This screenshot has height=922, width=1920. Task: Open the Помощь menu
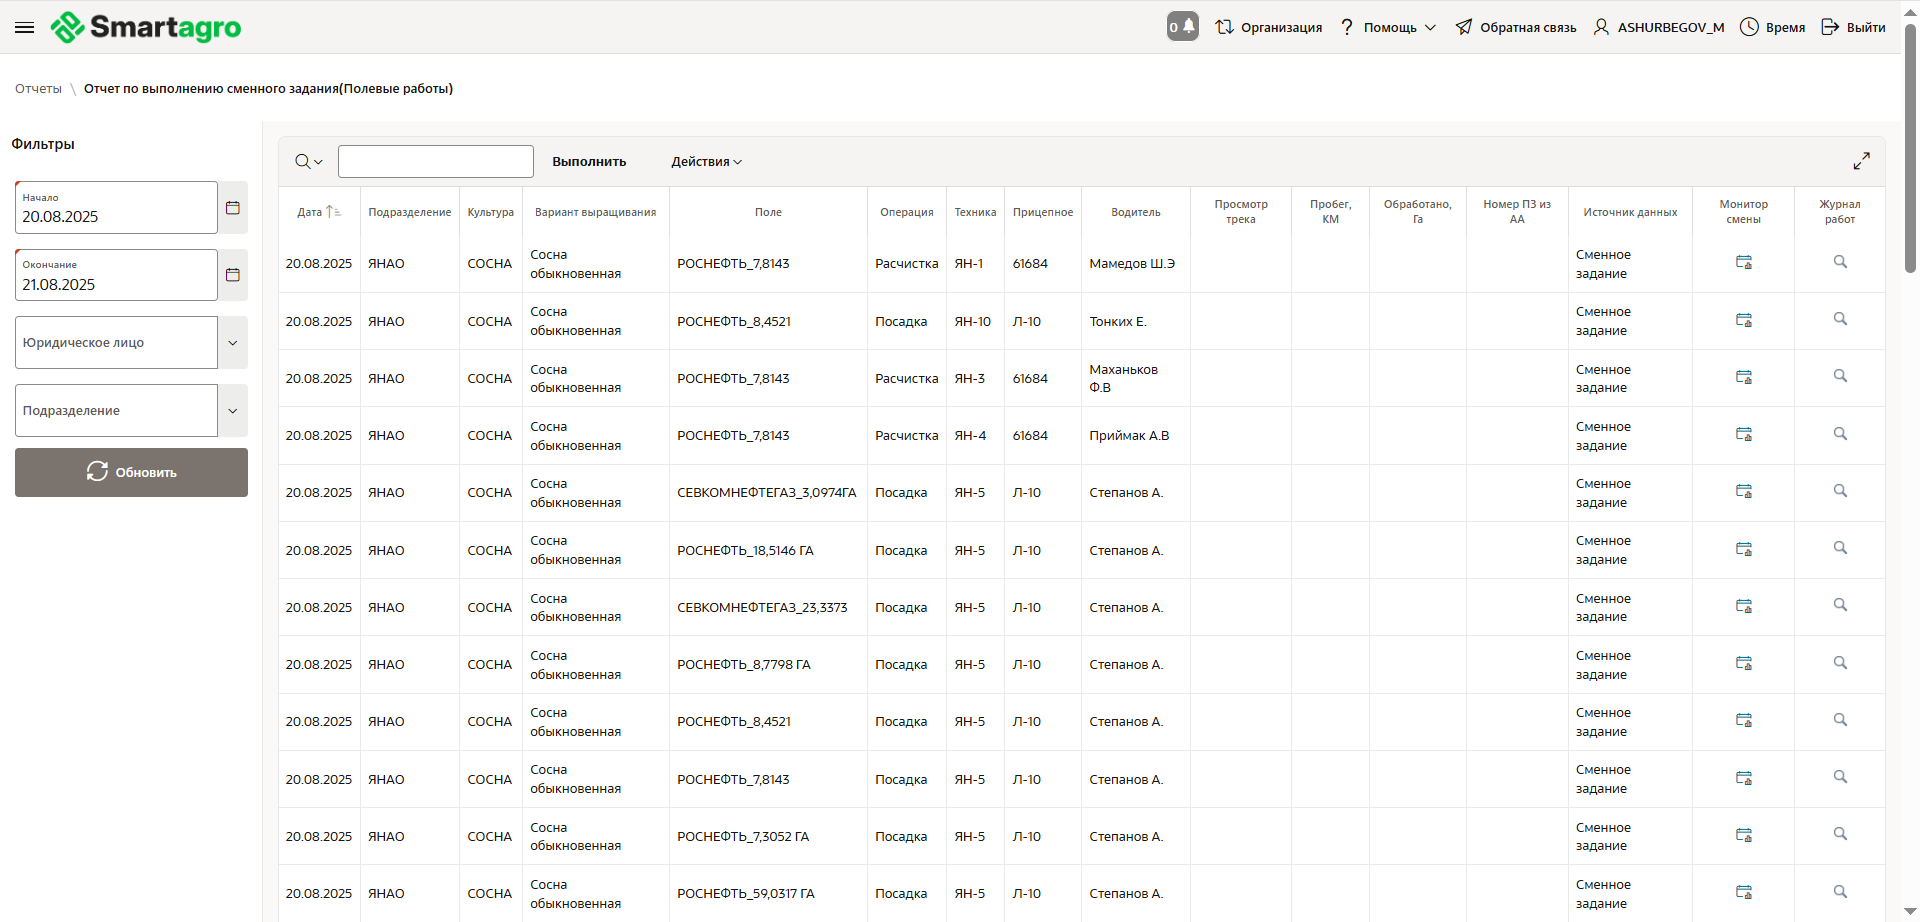click(x=1389, y=27)
